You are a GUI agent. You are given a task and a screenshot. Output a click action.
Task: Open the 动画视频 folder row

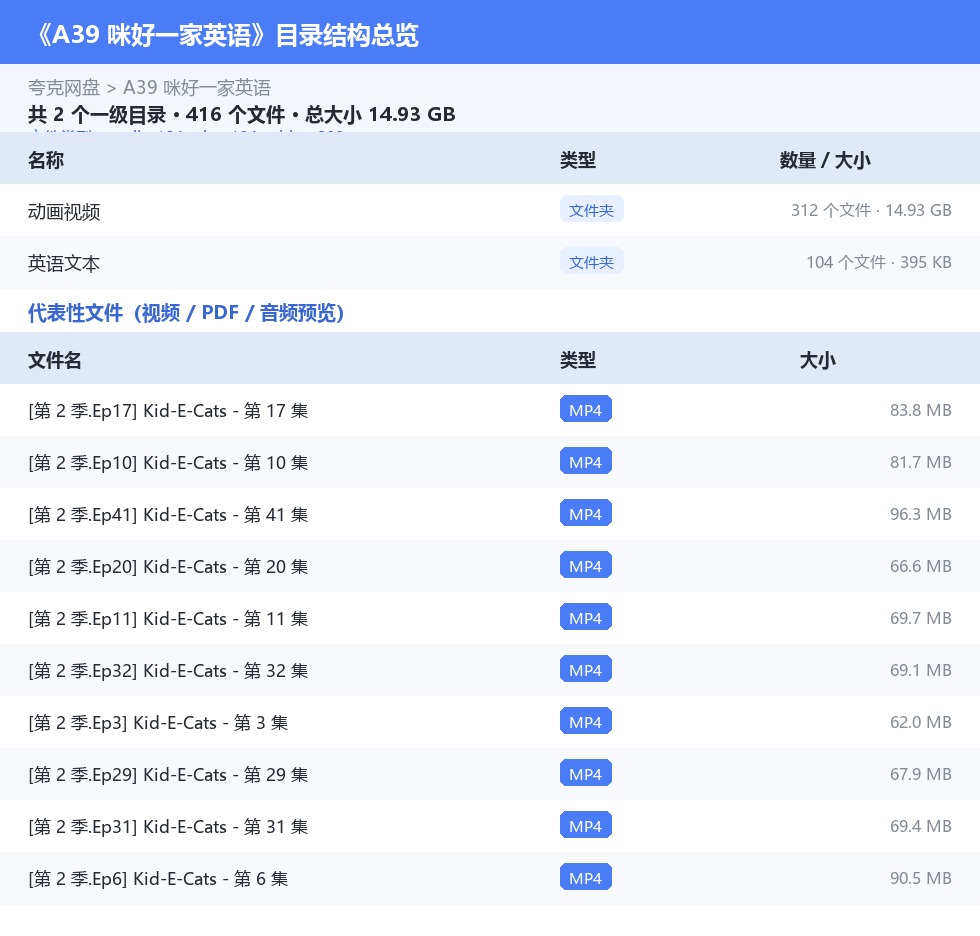(490, 211)
